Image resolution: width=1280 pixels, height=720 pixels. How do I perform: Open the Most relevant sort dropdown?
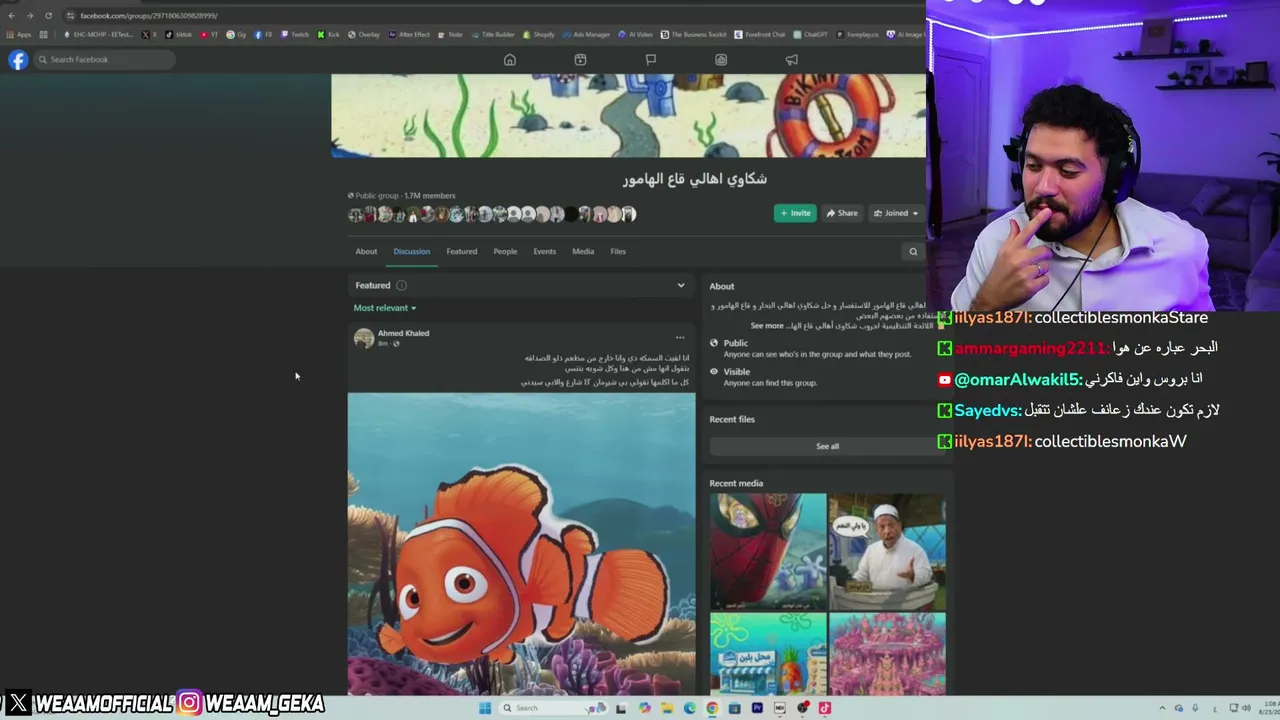385,308
